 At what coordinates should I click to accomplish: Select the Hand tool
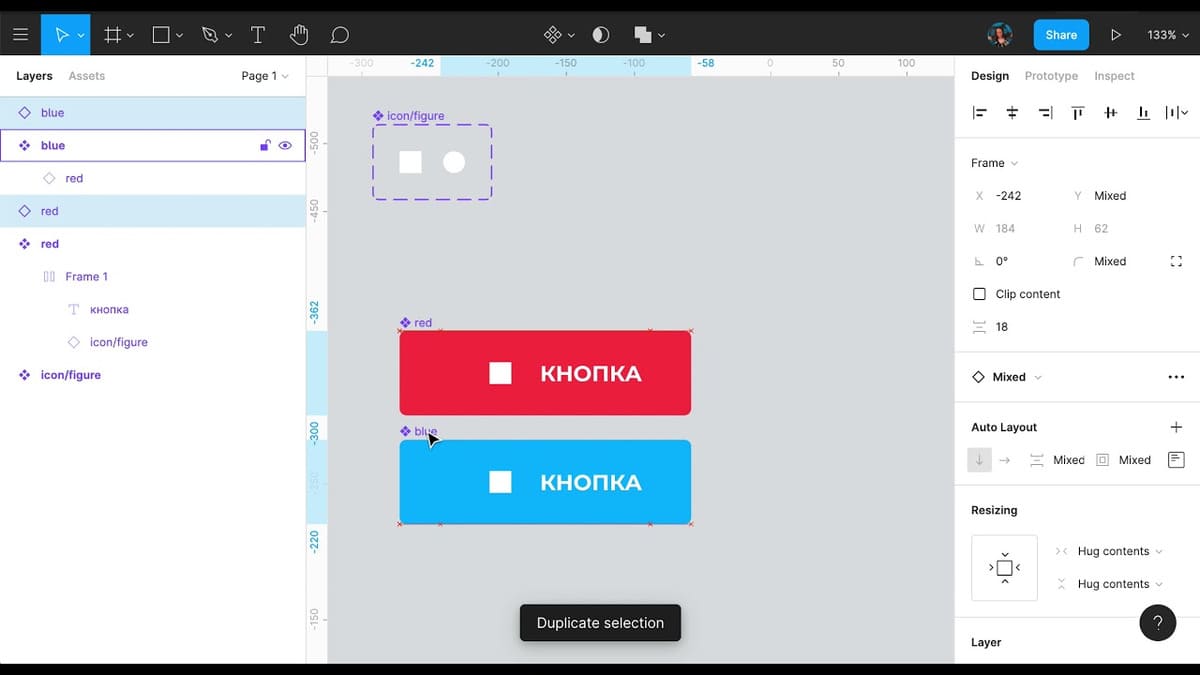coord(298,35)
